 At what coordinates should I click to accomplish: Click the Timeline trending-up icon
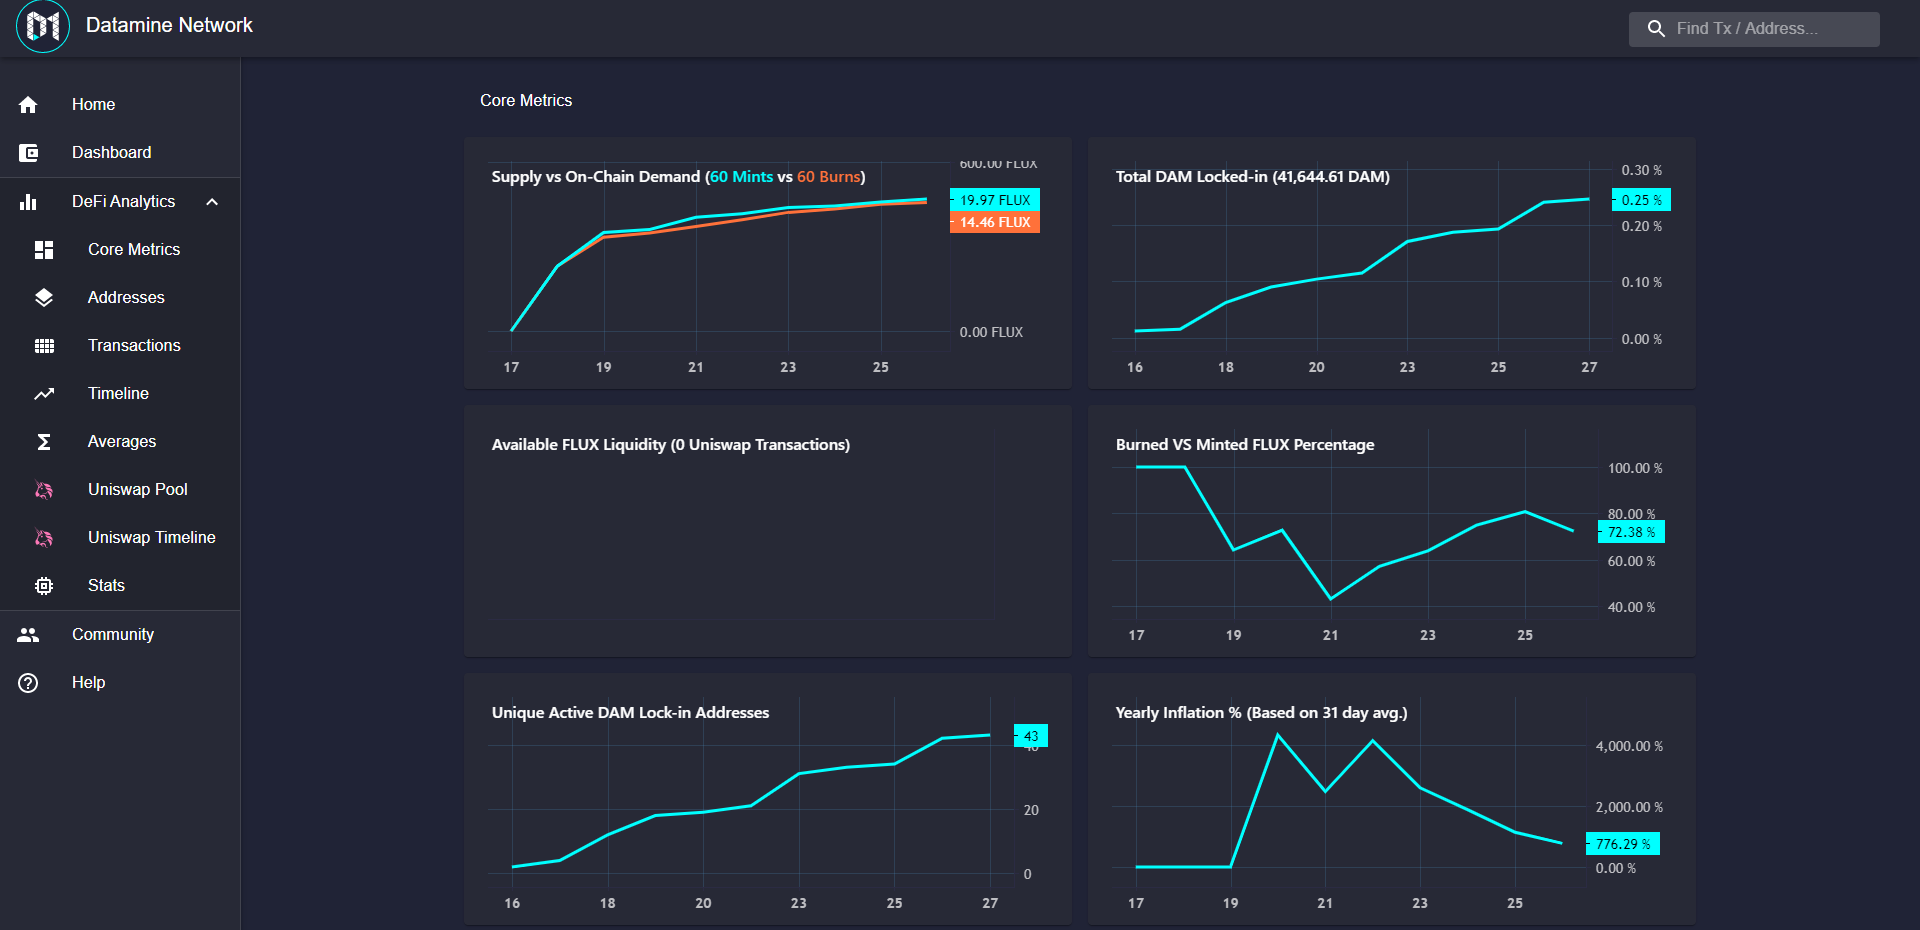pos(44,394)
